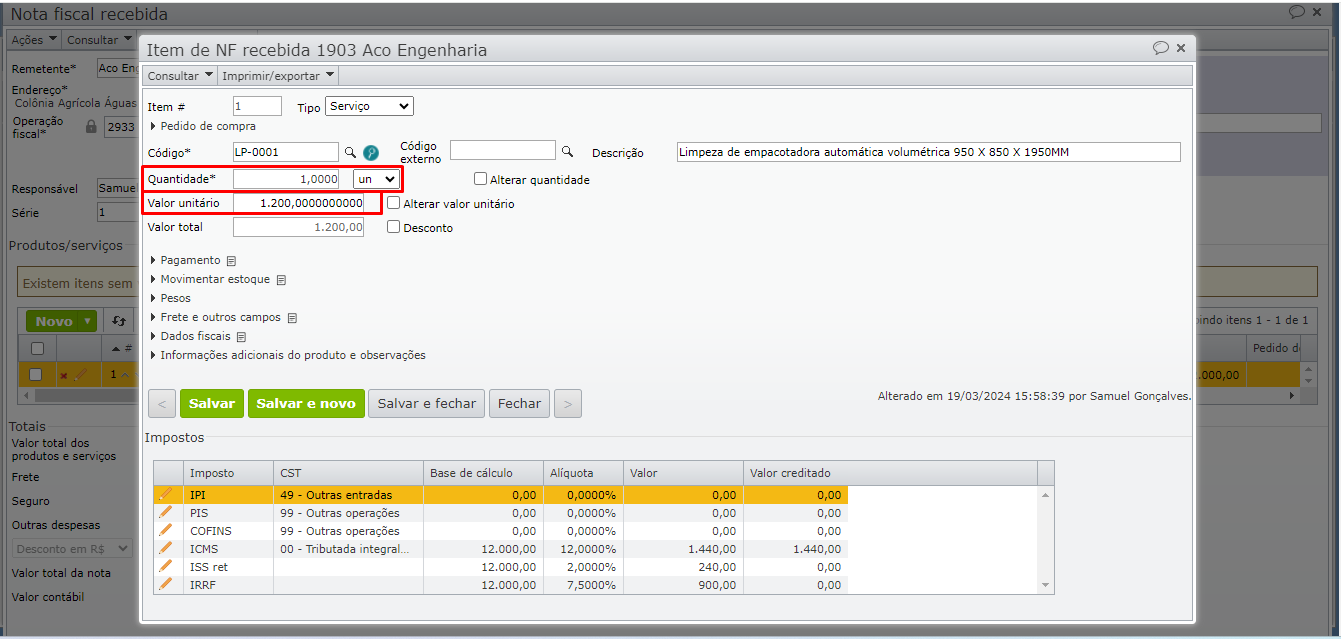Open Consultar menu in item dialog
The width and height of the screenshot is (1341, 639).
tap(180, 76)
